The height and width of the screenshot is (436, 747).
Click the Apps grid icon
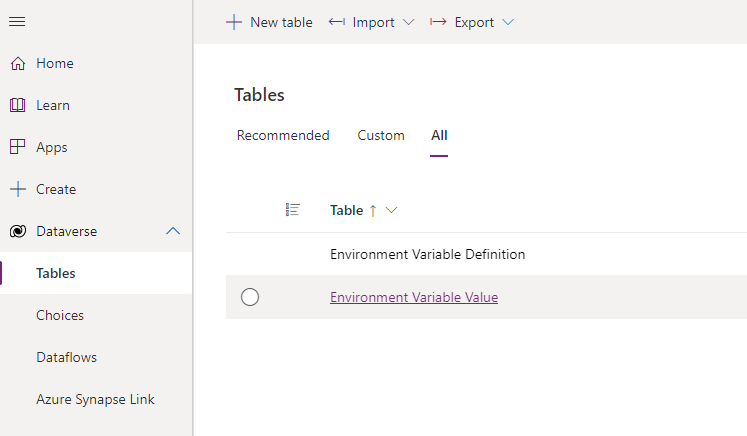(x=18, y=147)
